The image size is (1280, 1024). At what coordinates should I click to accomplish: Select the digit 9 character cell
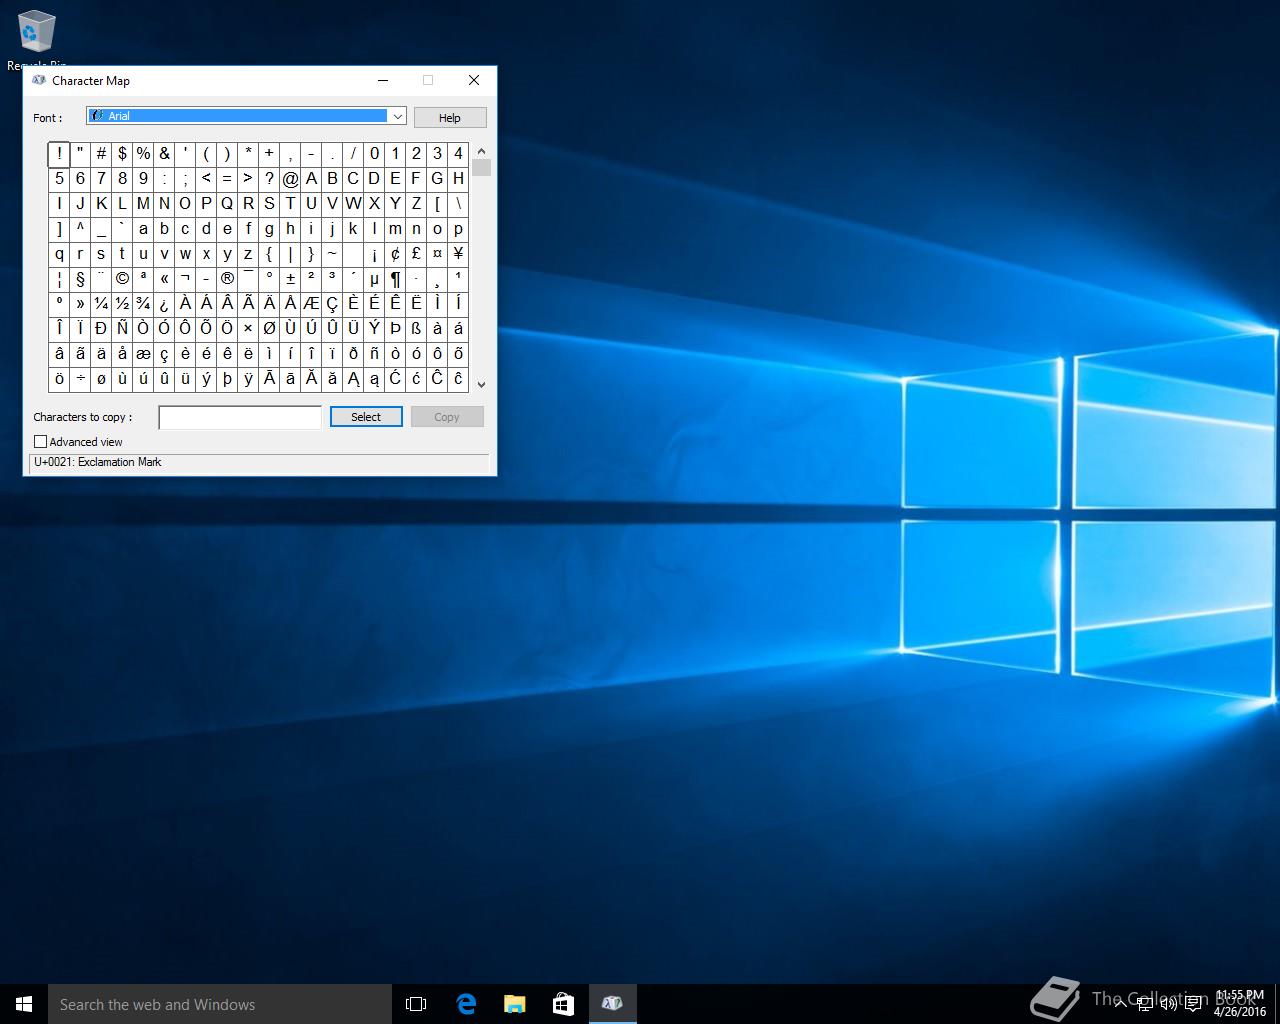pyautogui.click(x=143, y=178)
